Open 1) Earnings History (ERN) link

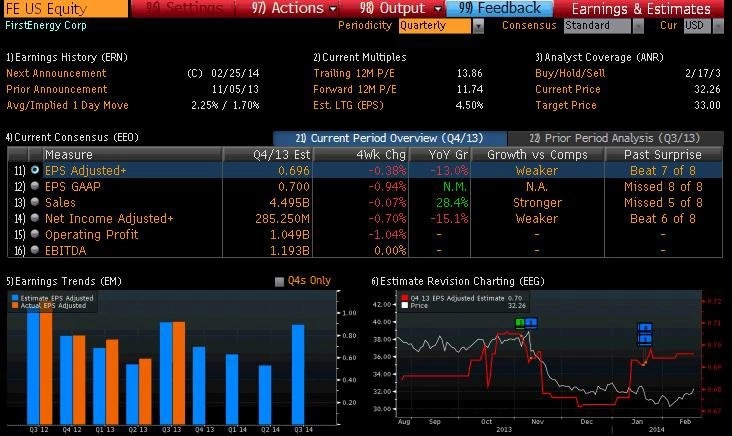pyautogui.click(x=67, y=57)
